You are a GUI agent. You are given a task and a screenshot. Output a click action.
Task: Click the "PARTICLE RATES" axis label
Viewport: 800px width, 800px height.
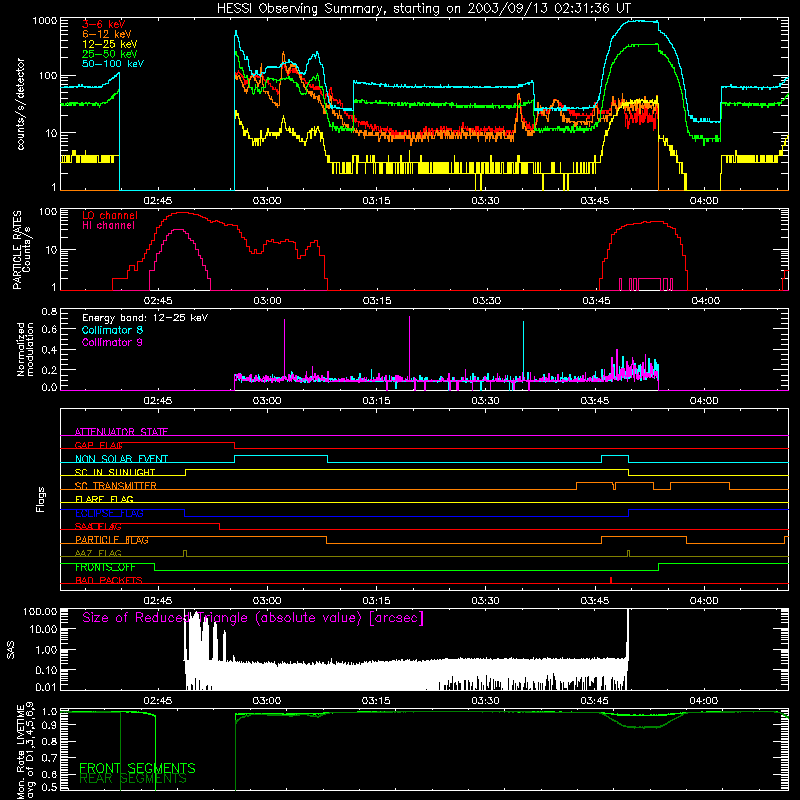click(x=17, y=250)
